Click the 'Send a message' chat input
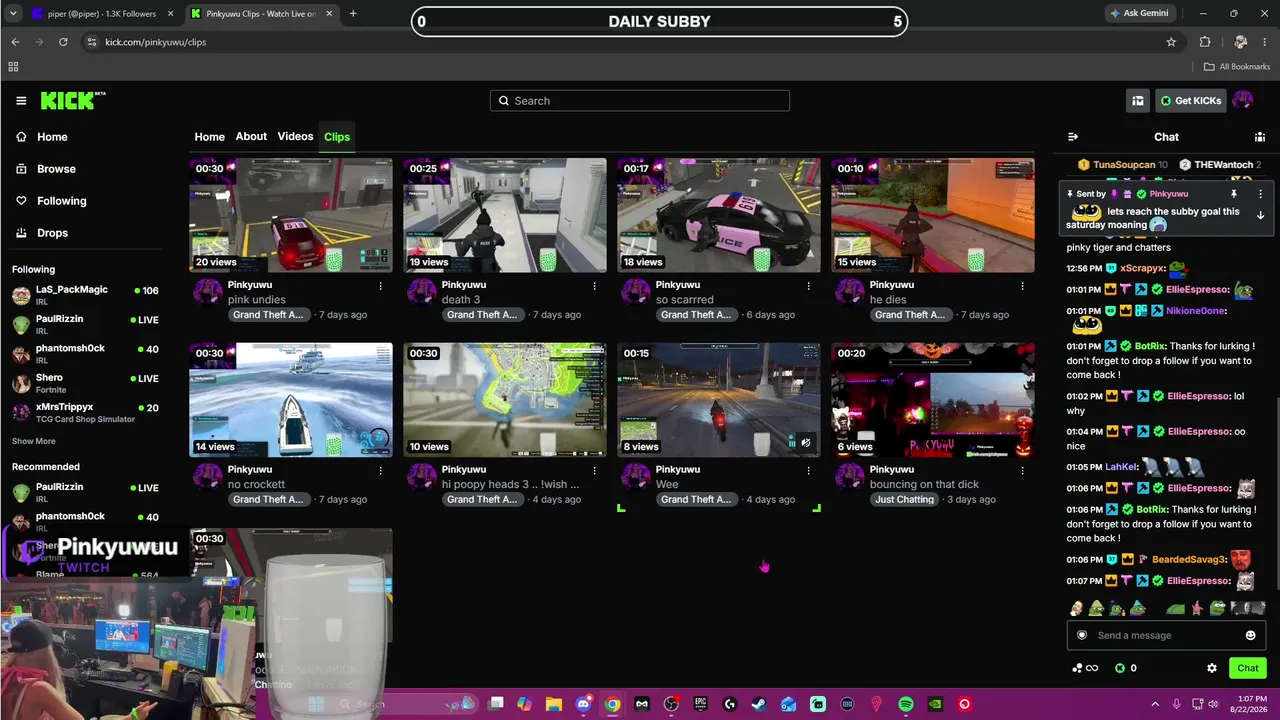Image resolution: width=1280 pixels, height=720 pixels. (x=1165, y=635)
